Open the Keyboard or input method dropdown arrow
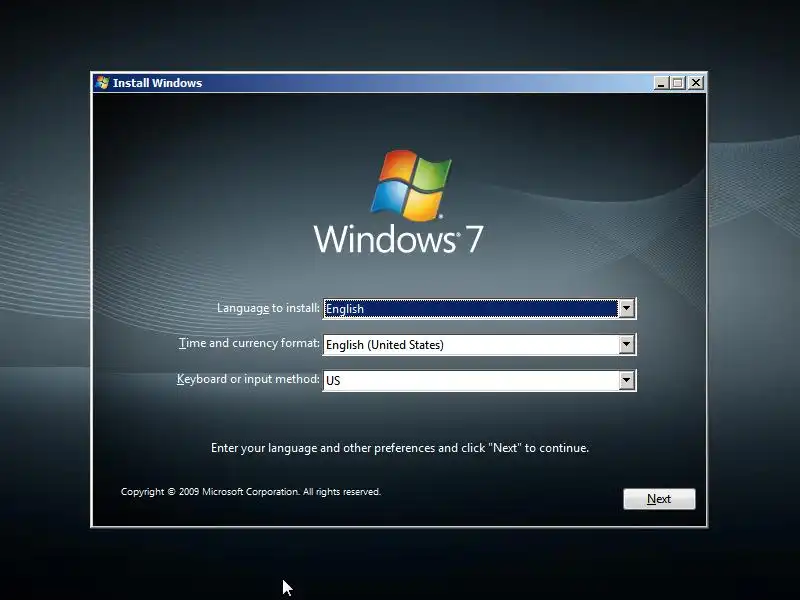Image resolution: width=800 pixels, height=600 pixels. [627, 380]
